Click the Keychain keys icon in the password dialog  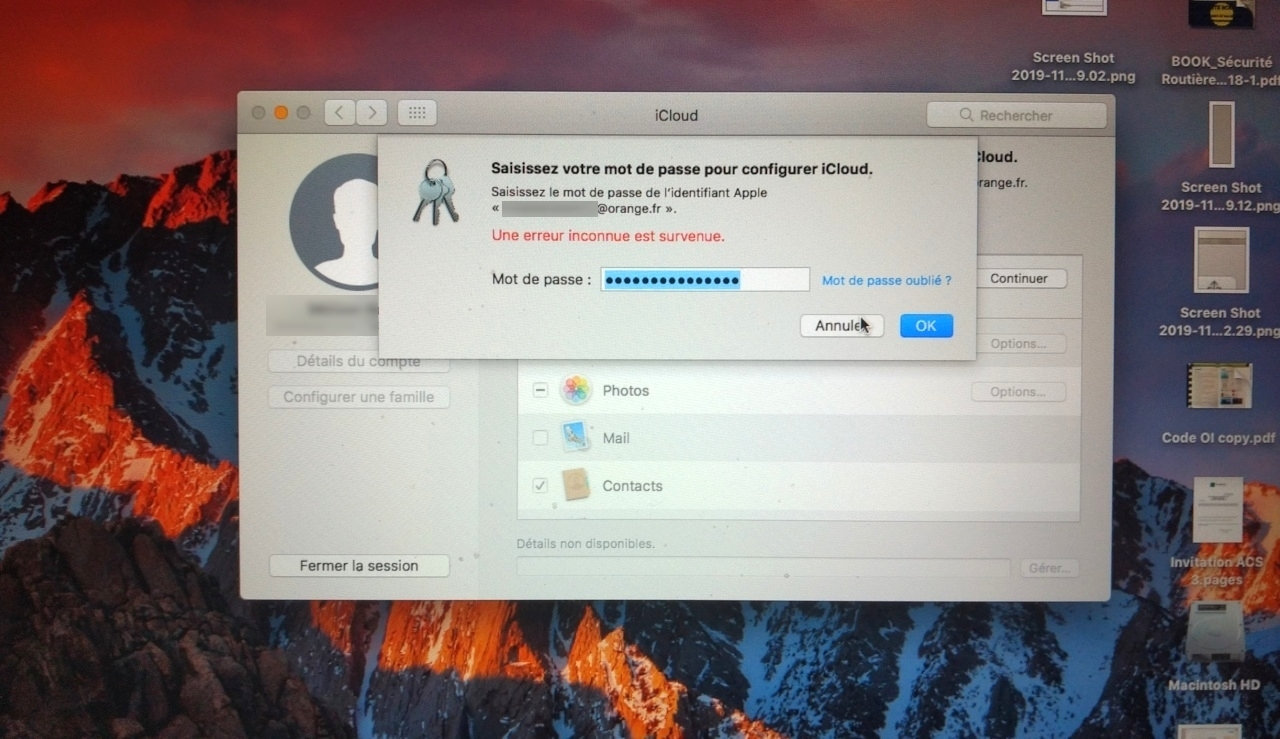coord(435,191)
